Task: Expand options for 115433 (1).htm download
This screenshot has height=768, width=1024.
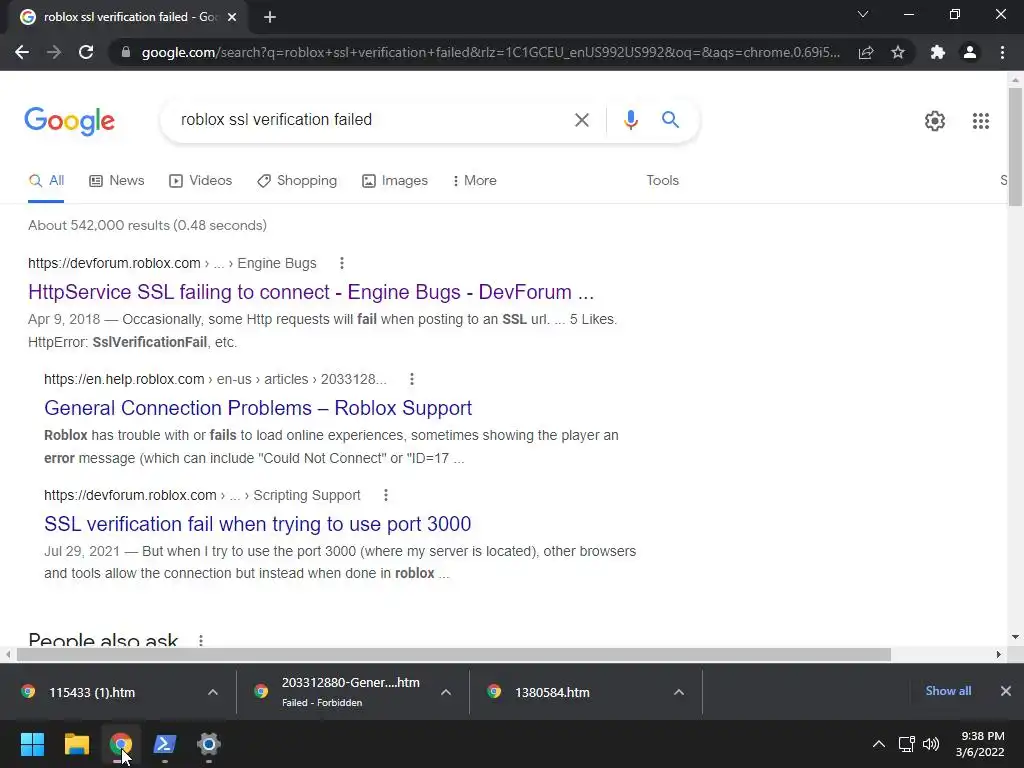Action: point(213,692)
